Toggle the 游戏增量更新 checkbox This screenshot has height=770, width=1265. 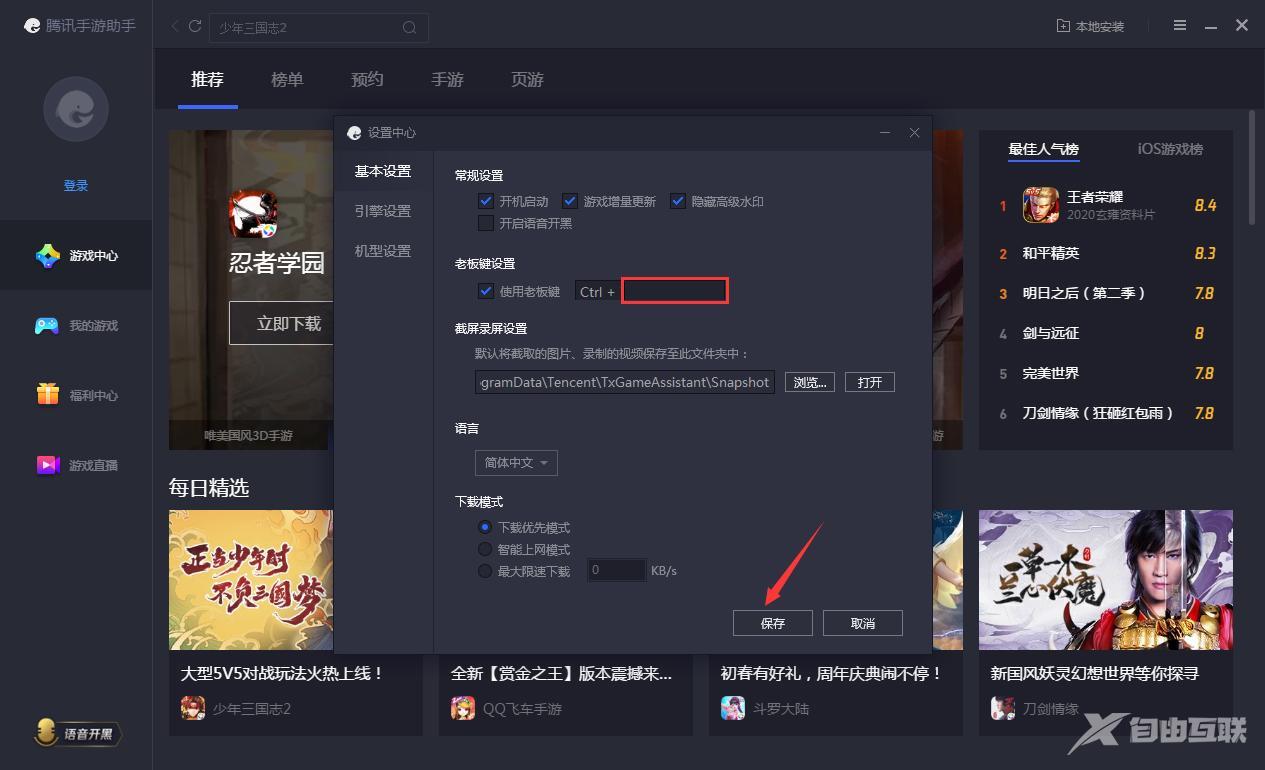[570, 201]
